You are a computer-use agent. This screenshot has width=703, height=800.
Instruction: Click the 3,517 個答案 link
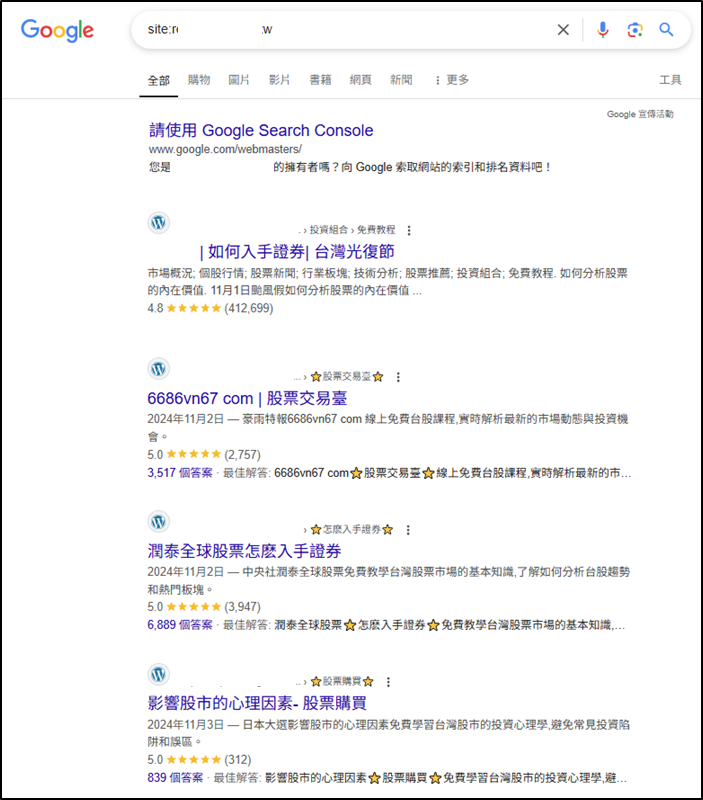point(179,472)
